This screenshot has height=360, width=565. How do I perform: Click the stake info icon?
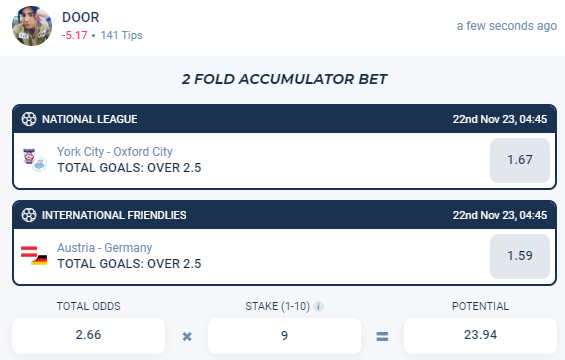[x=318, y=306]
